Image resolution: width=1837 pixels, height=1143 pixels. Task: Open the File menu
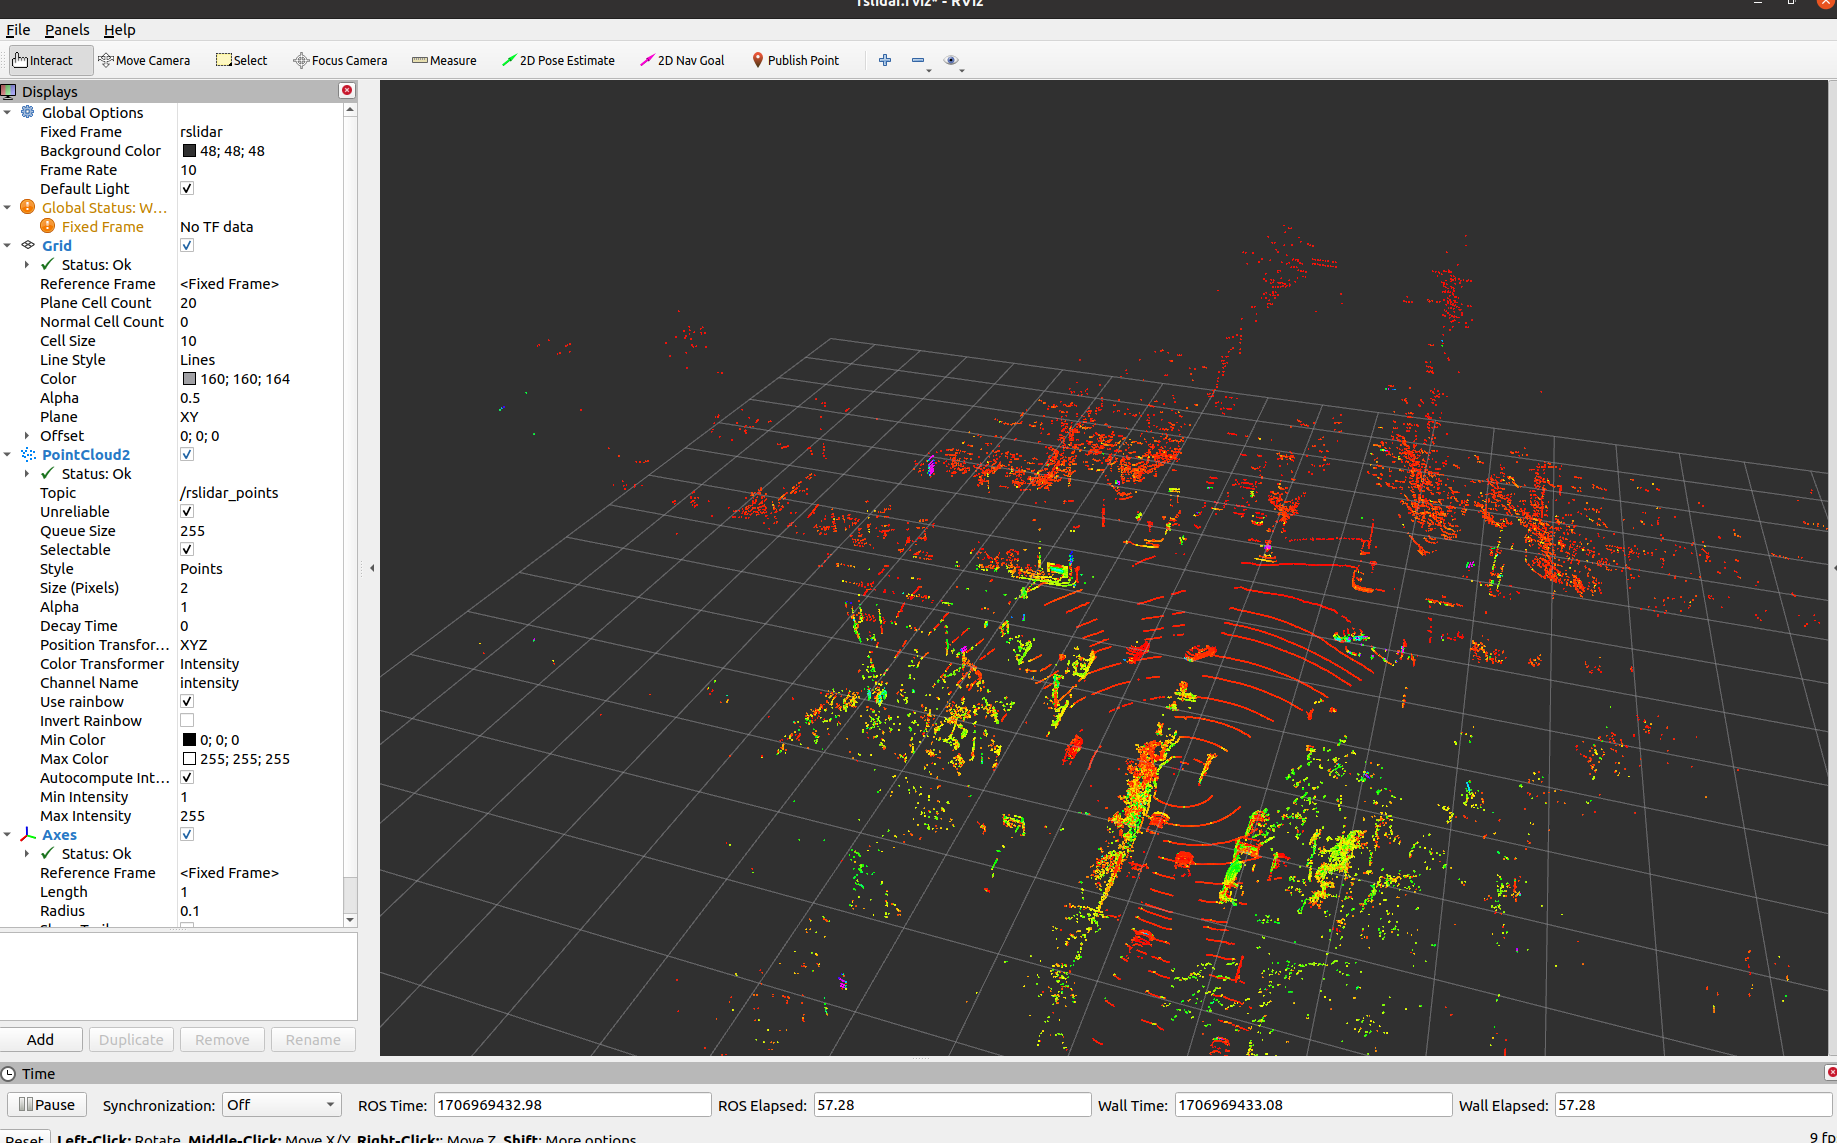(18, 30)
